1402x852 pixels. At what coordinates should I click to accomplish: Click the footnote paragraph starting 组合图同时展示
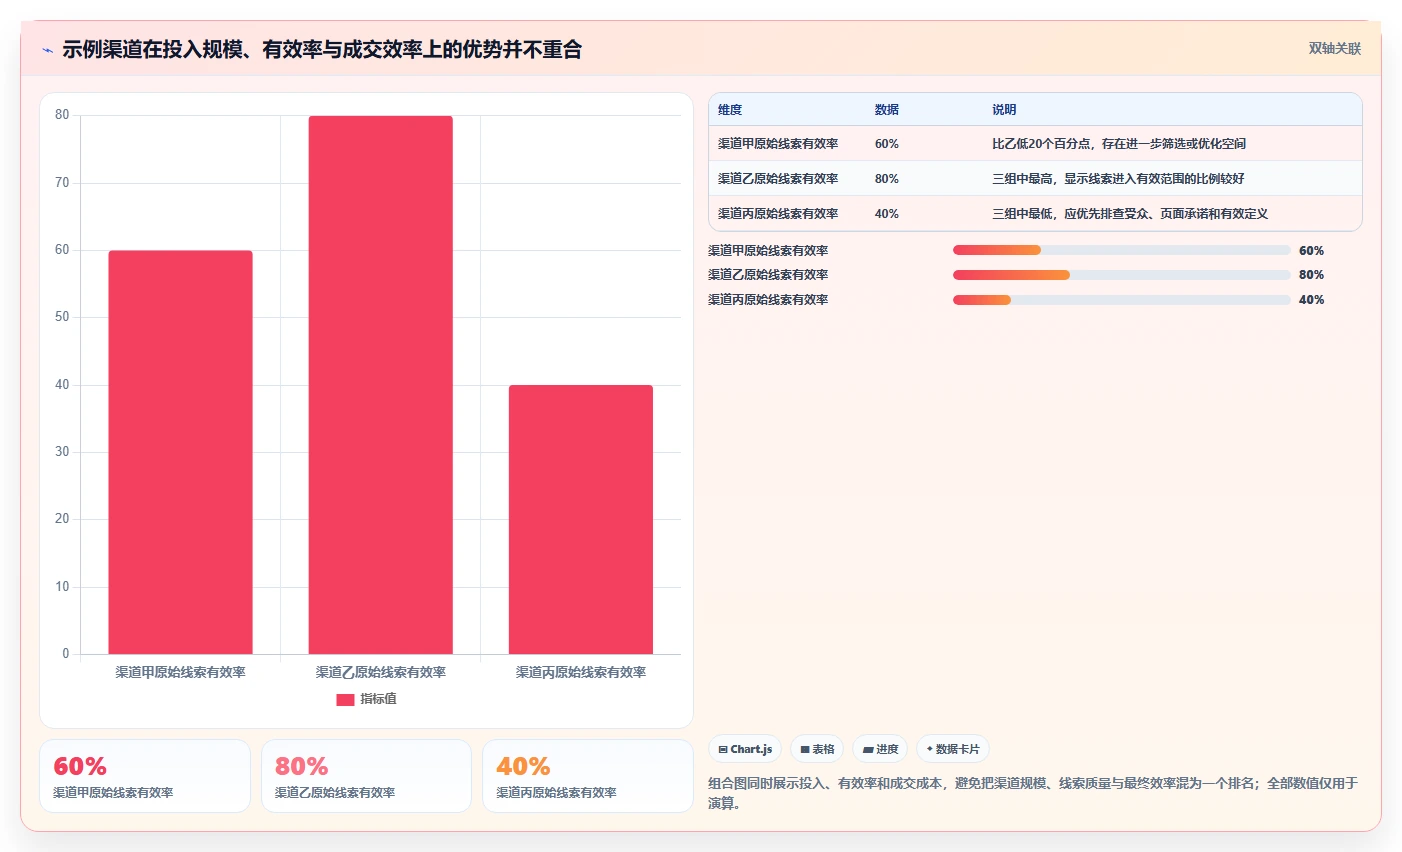coord(1033,793)
